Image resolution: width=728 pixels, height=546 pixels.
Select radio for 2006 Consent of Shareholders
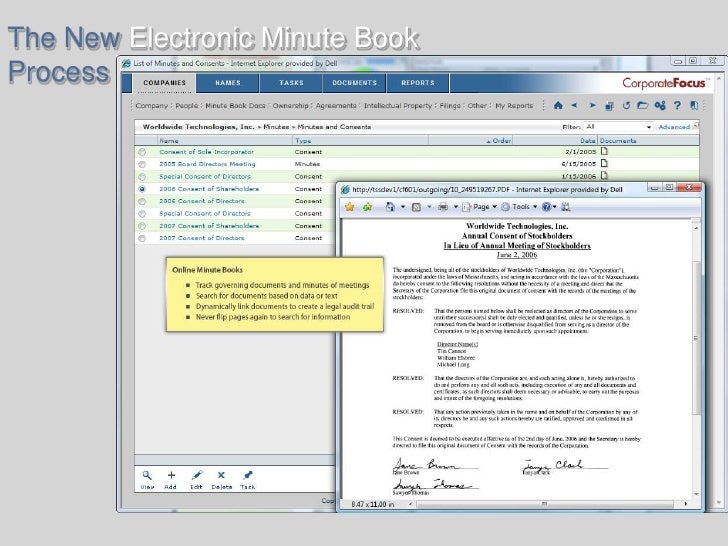click(142, 189)
